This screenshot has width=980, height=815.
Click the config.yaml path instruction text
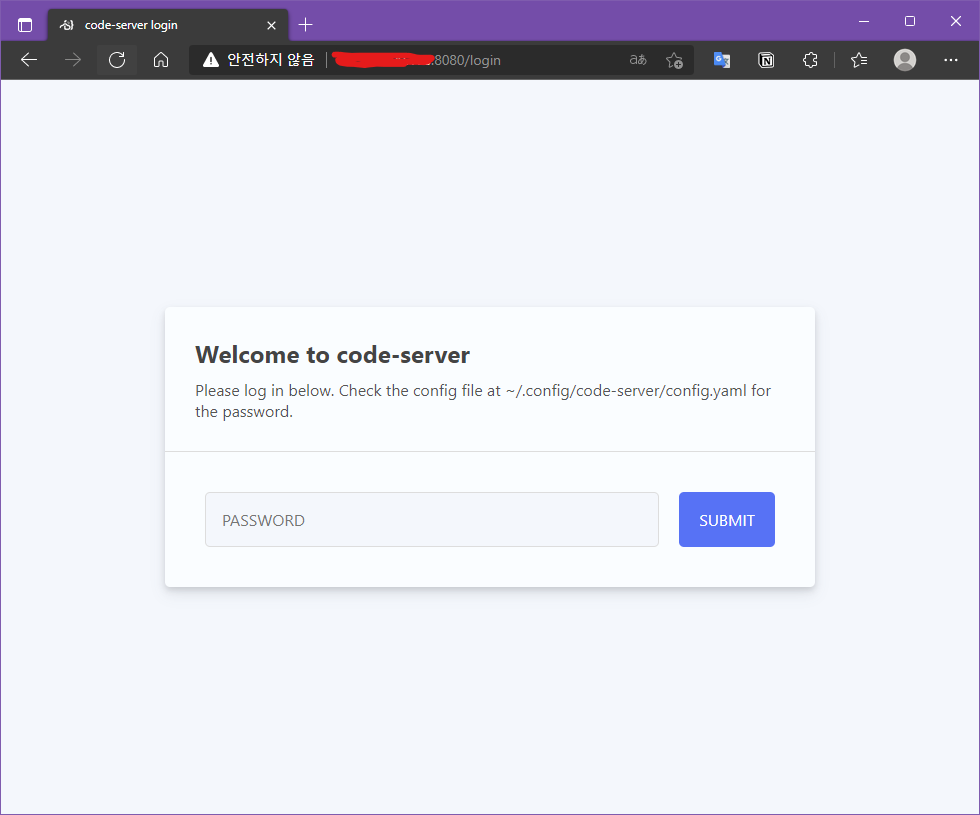pyautogui.click(x=482, y=401)
